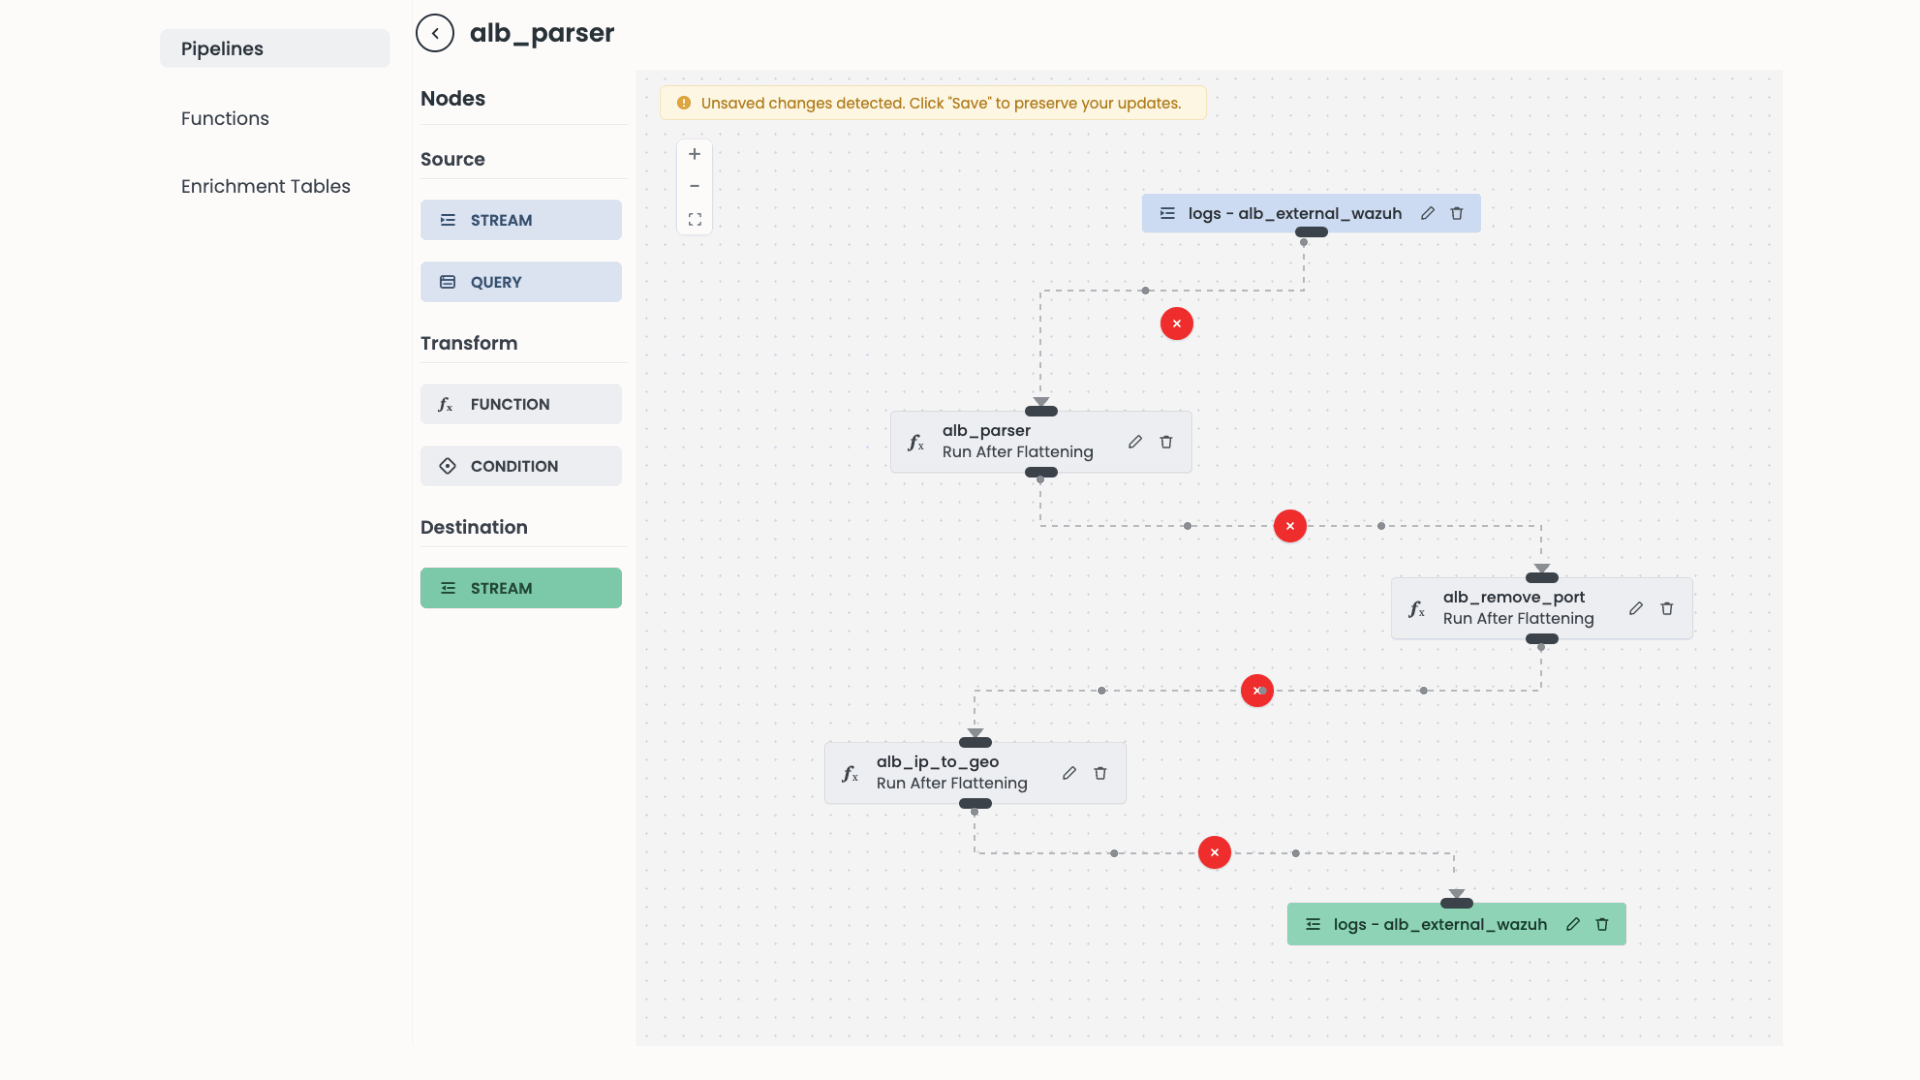Fit the pipeline view to screen

point(695,219)
